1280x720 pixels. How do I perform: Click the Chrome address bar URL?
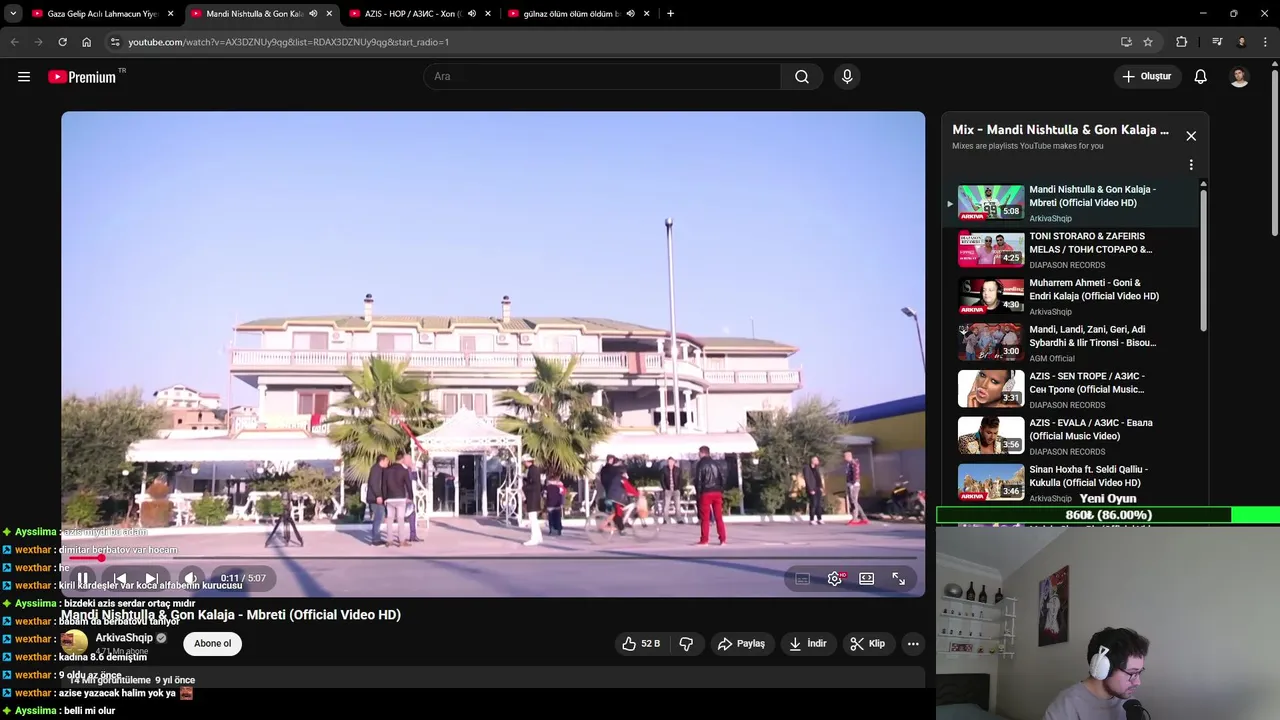(x=288, y=42)
